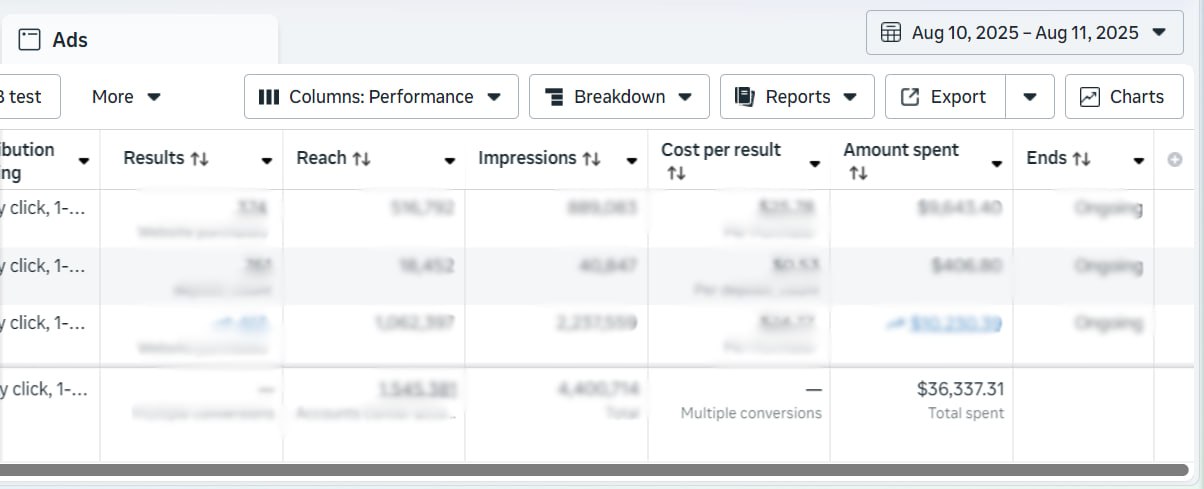Screen dimensions: 1204x489
Task: Click the plus icon to add column
Action: 1175,160
